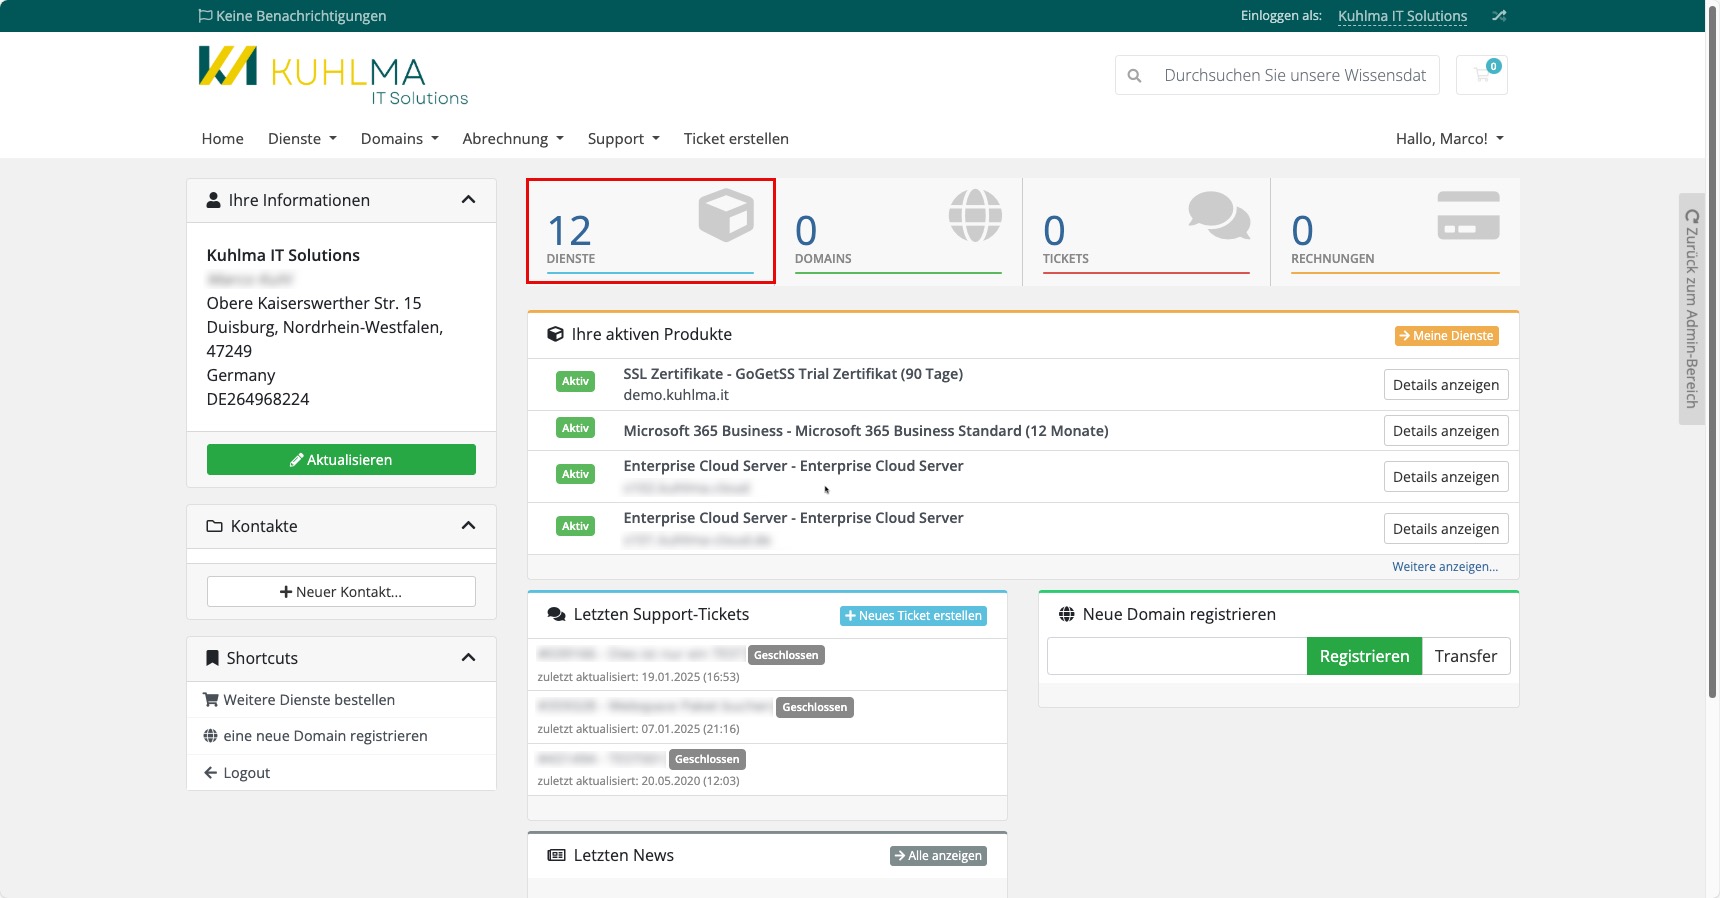Show details for second Enterprise Cloud Server
The image size is (1720, 898).
(x=1446, y=529)
